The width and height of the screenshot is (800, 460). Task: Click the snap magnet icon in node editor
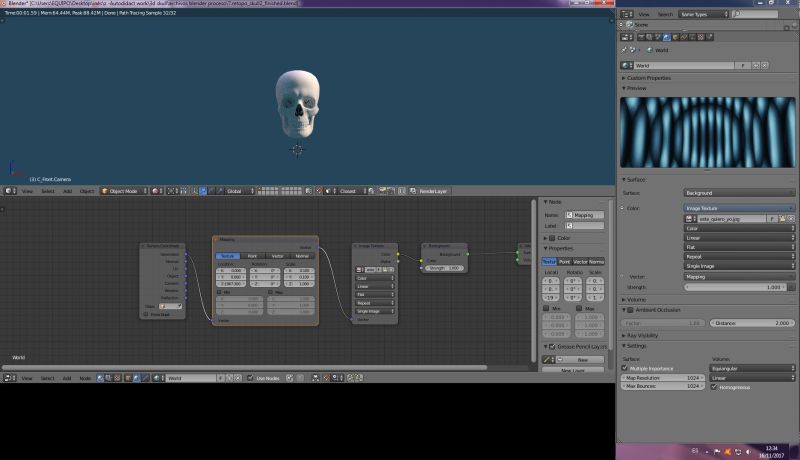coord(326,378)
